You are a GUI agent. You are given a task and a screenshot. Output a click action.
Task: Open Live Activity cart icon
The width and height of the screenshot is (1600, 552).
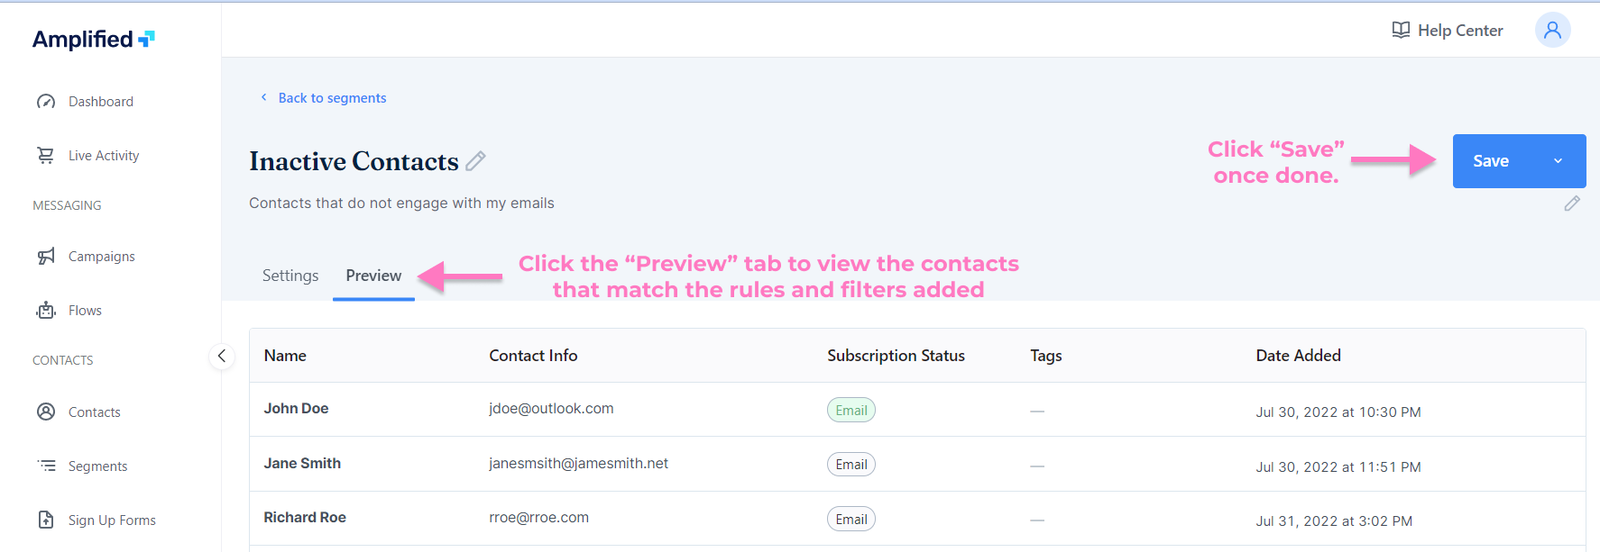(46, 155)
